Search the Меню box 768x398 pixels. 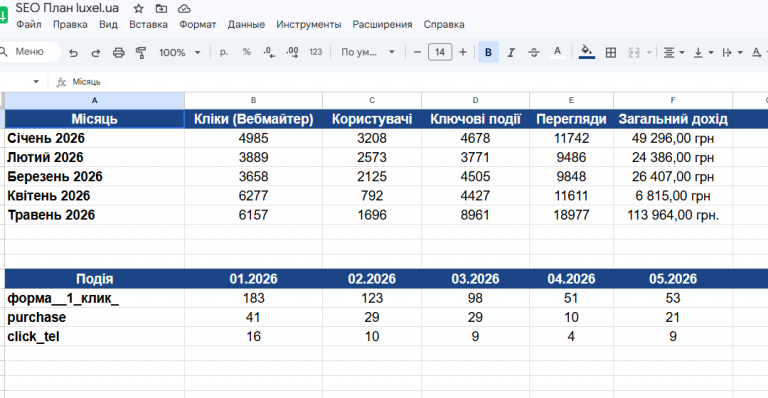(x=29, y=52)
